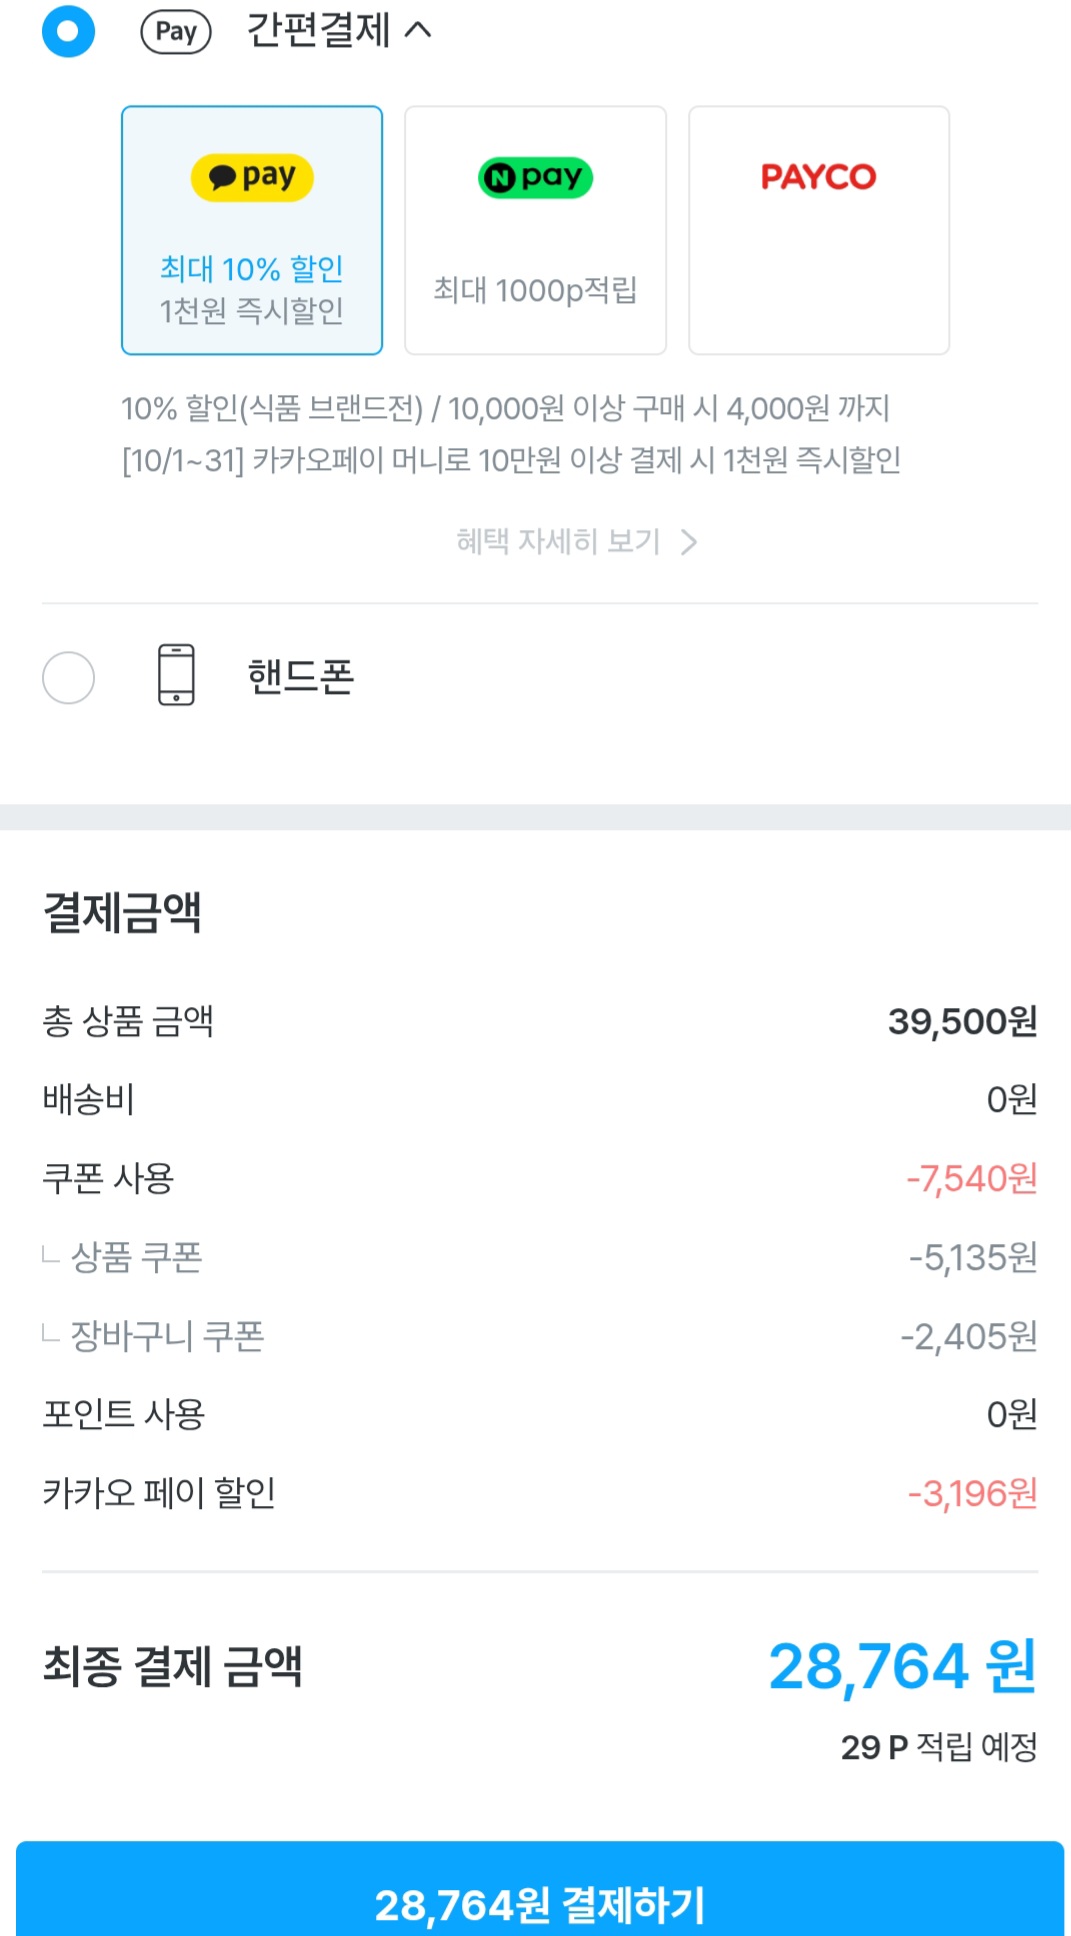The height and width of the screenshot is (1936, 1071).
Task: Click the Pay badge icon beside 간편결제
Action: coord(176,32)
